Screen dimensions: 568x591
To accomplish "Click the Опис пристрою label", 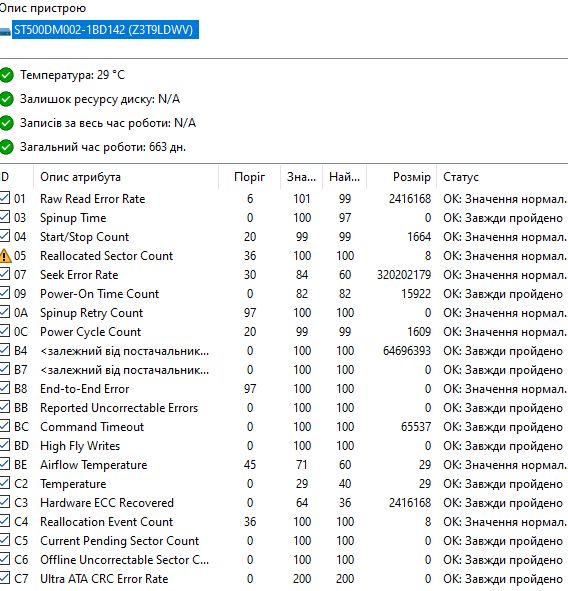I will (43, 8).
